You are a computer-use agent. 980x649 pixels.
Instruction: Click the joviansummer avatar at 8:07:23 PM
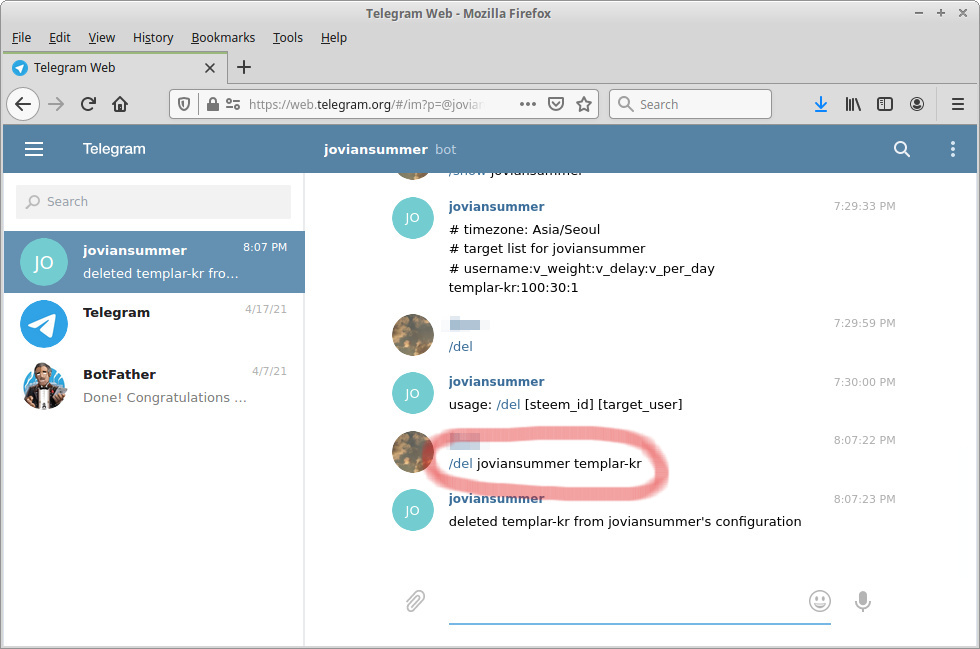tap(412, 510)
